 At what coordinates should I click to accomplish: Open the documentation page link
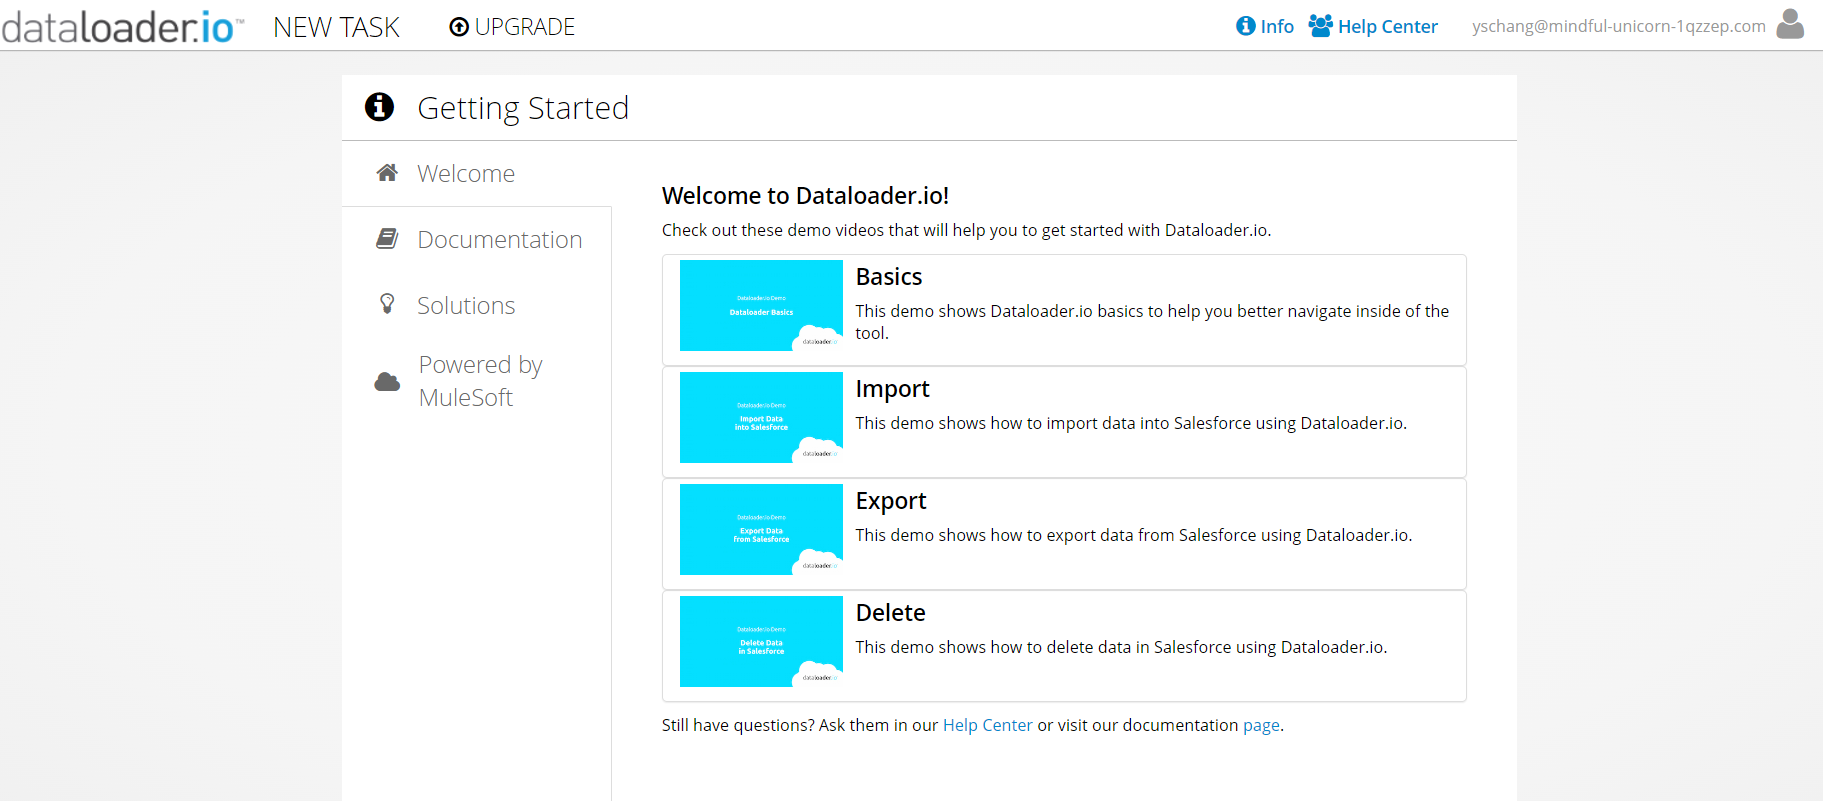coord(1261,726)
